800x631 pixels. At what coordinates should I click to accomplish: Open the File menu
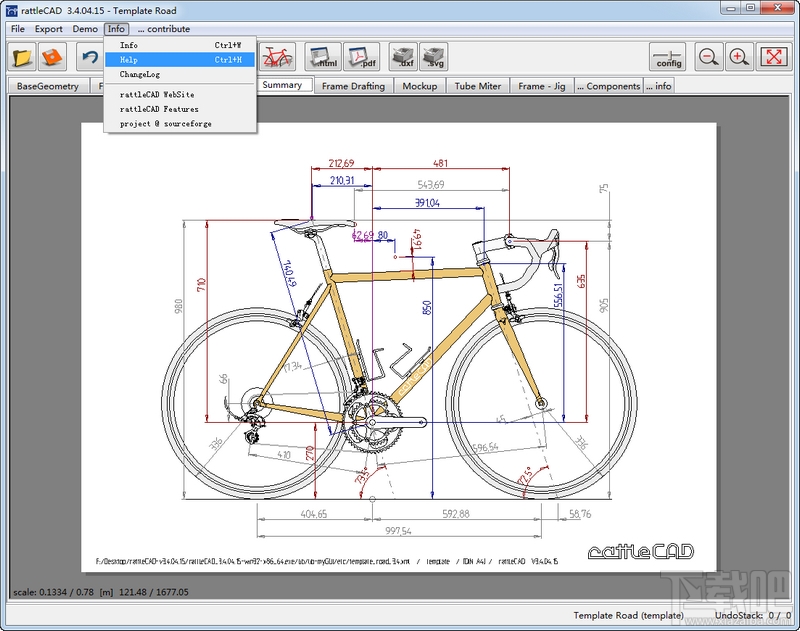pyautogui.click(x=18, y=29)
